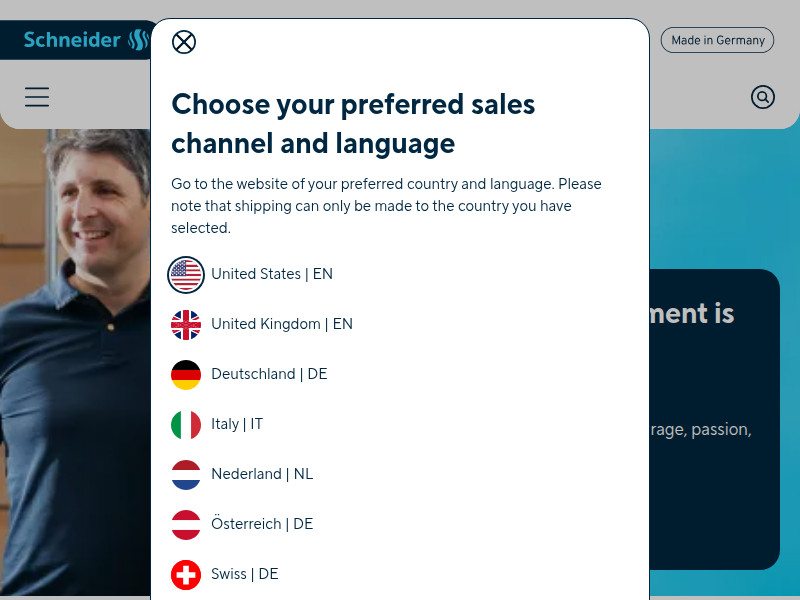The image size is (800, 600).
Task: Close the sales channel dialog
Action: coord(184,42)
